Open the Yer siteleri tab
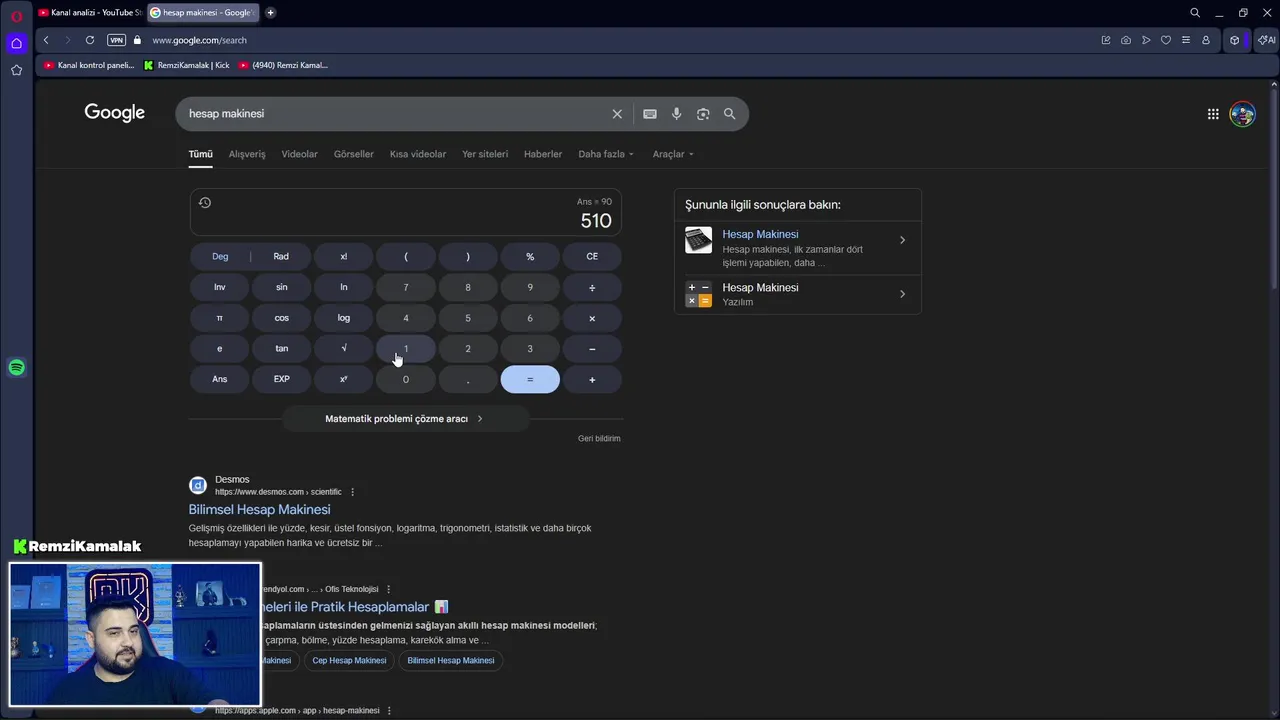Viewport: 1280px width, 720px height. (485, 154)
